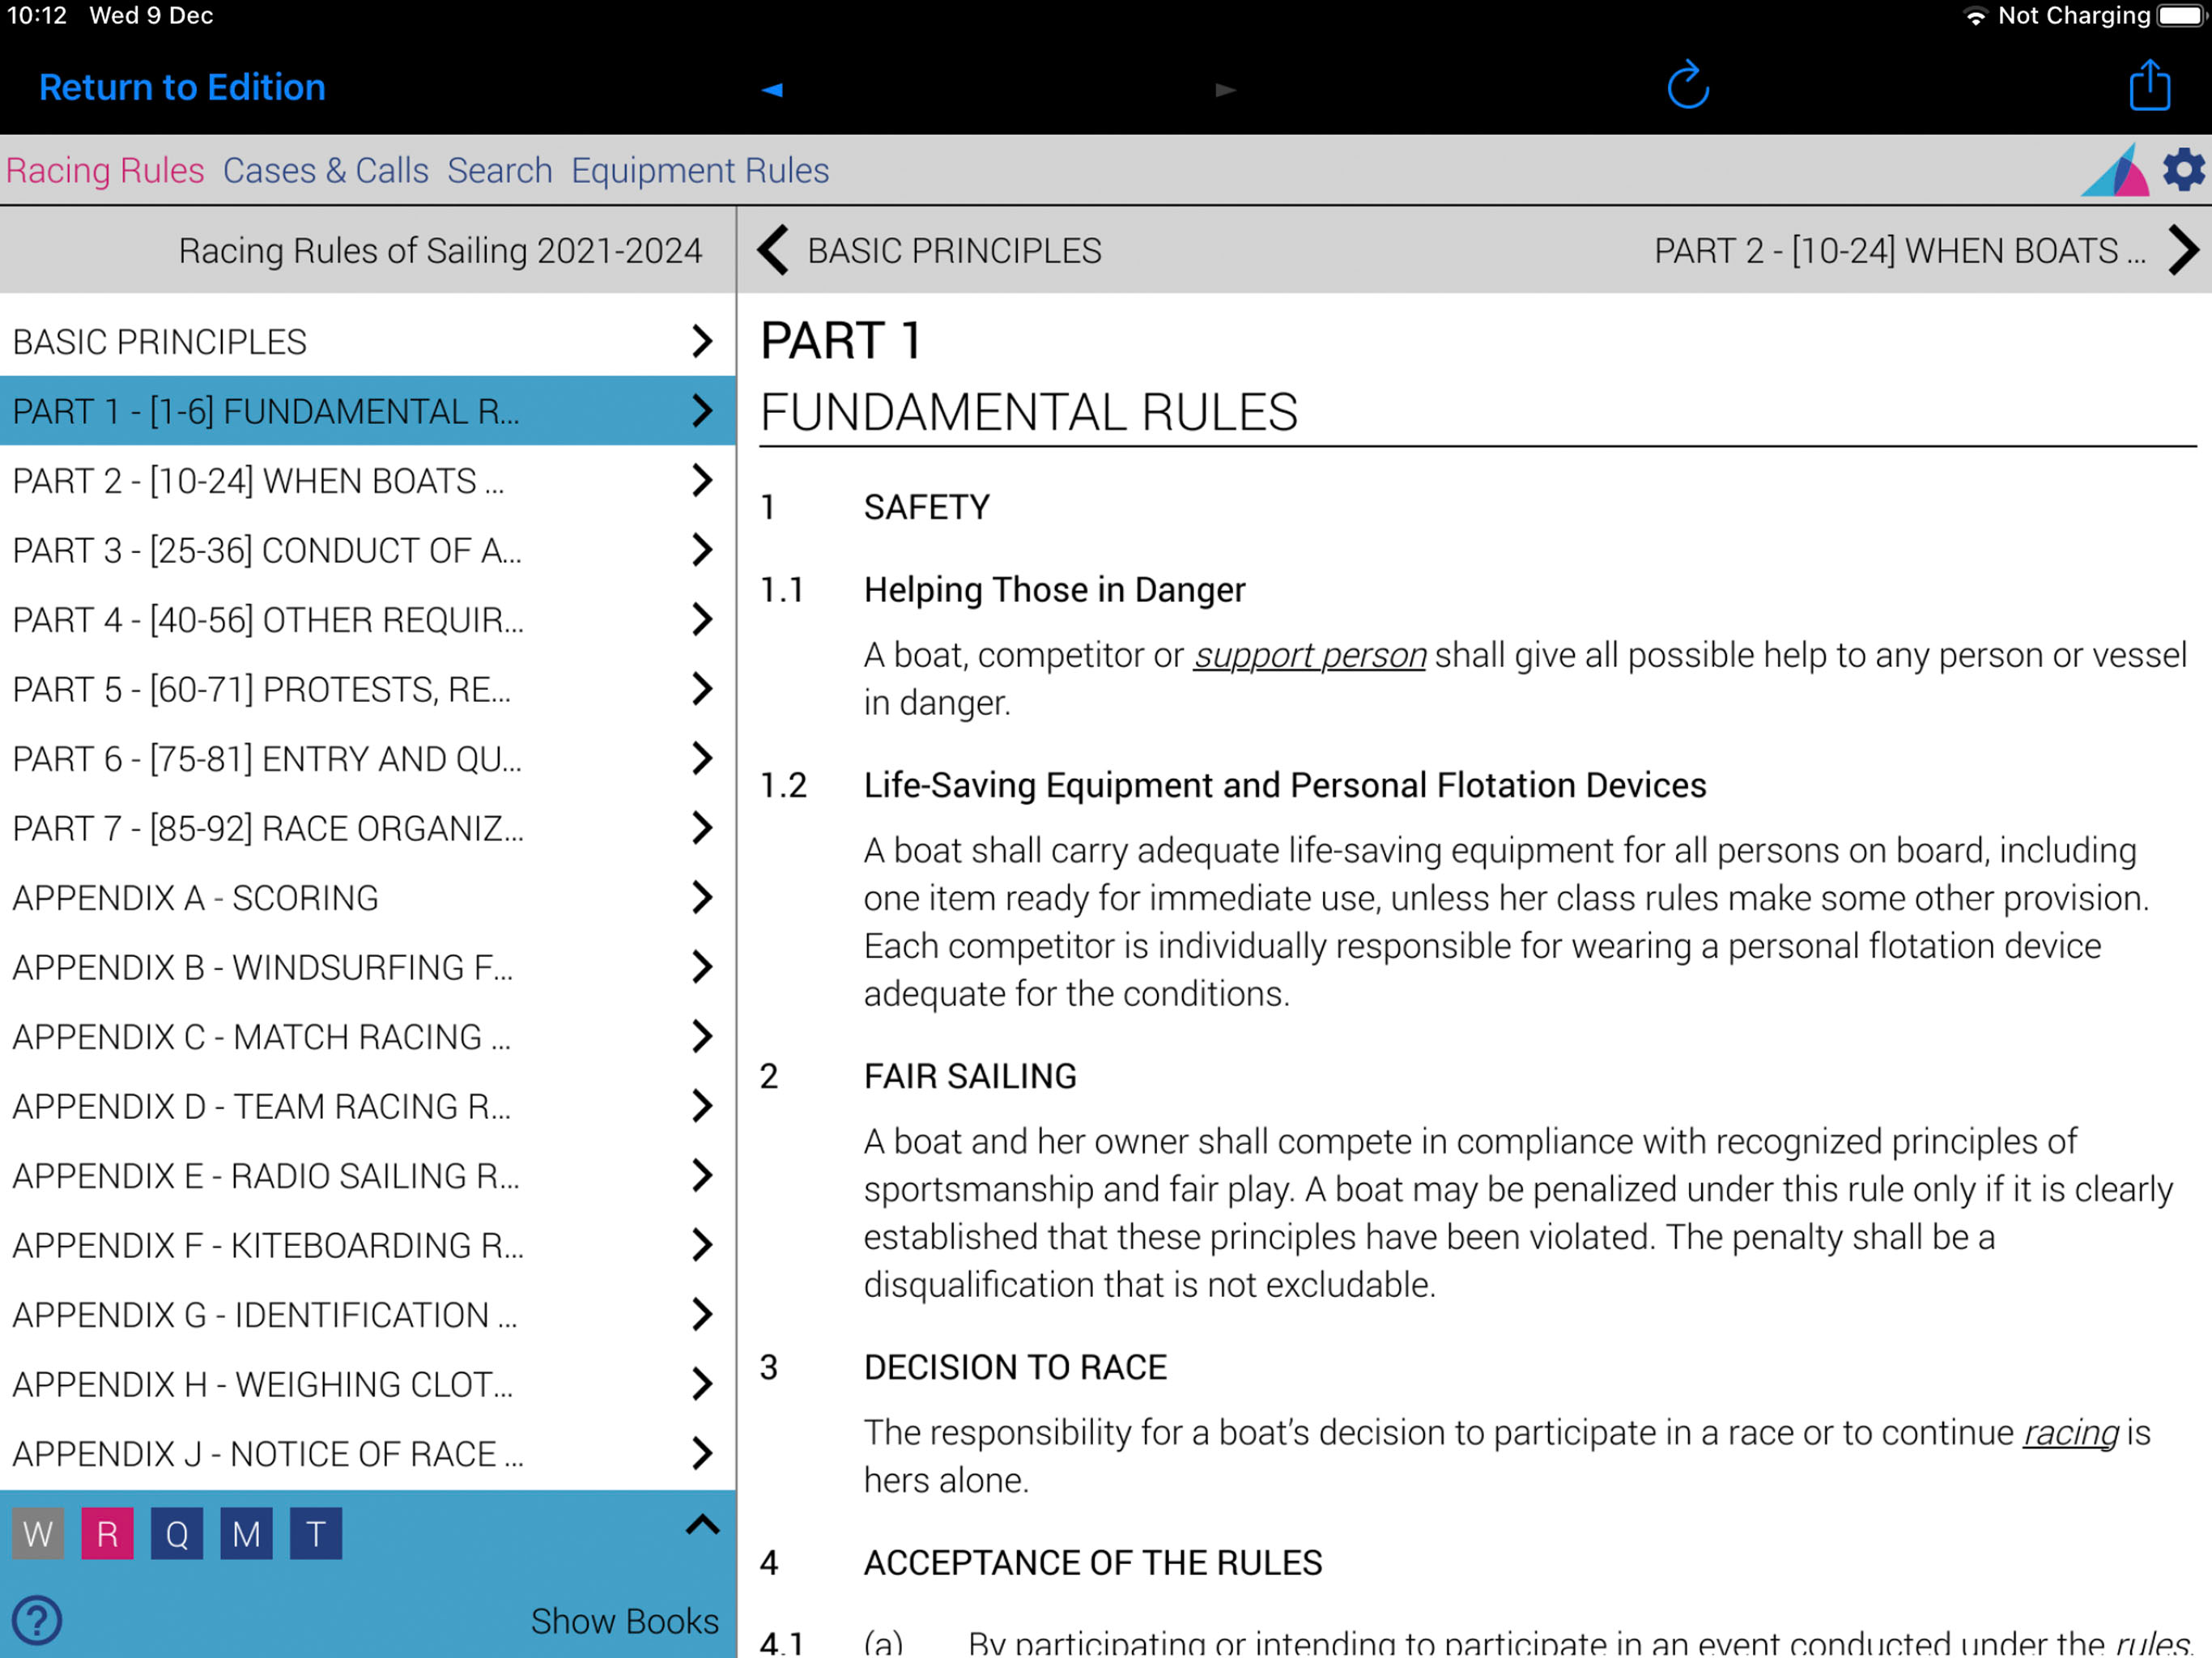Image resolution: width=2212 pixels, height=1658 pixels.
Task: Toggle the pink R book badge
Action: click(107, 1533)
